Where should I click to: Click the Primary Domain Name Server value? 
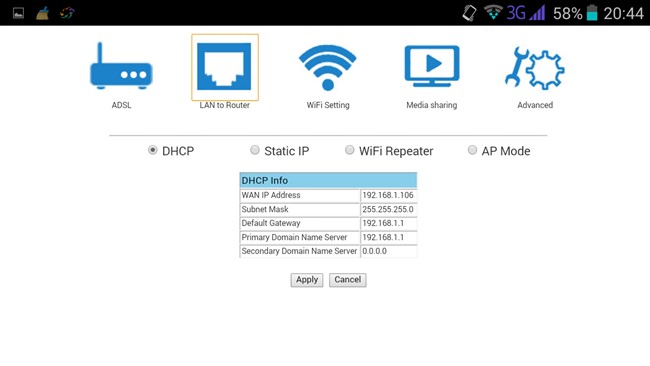coord(383,238)
